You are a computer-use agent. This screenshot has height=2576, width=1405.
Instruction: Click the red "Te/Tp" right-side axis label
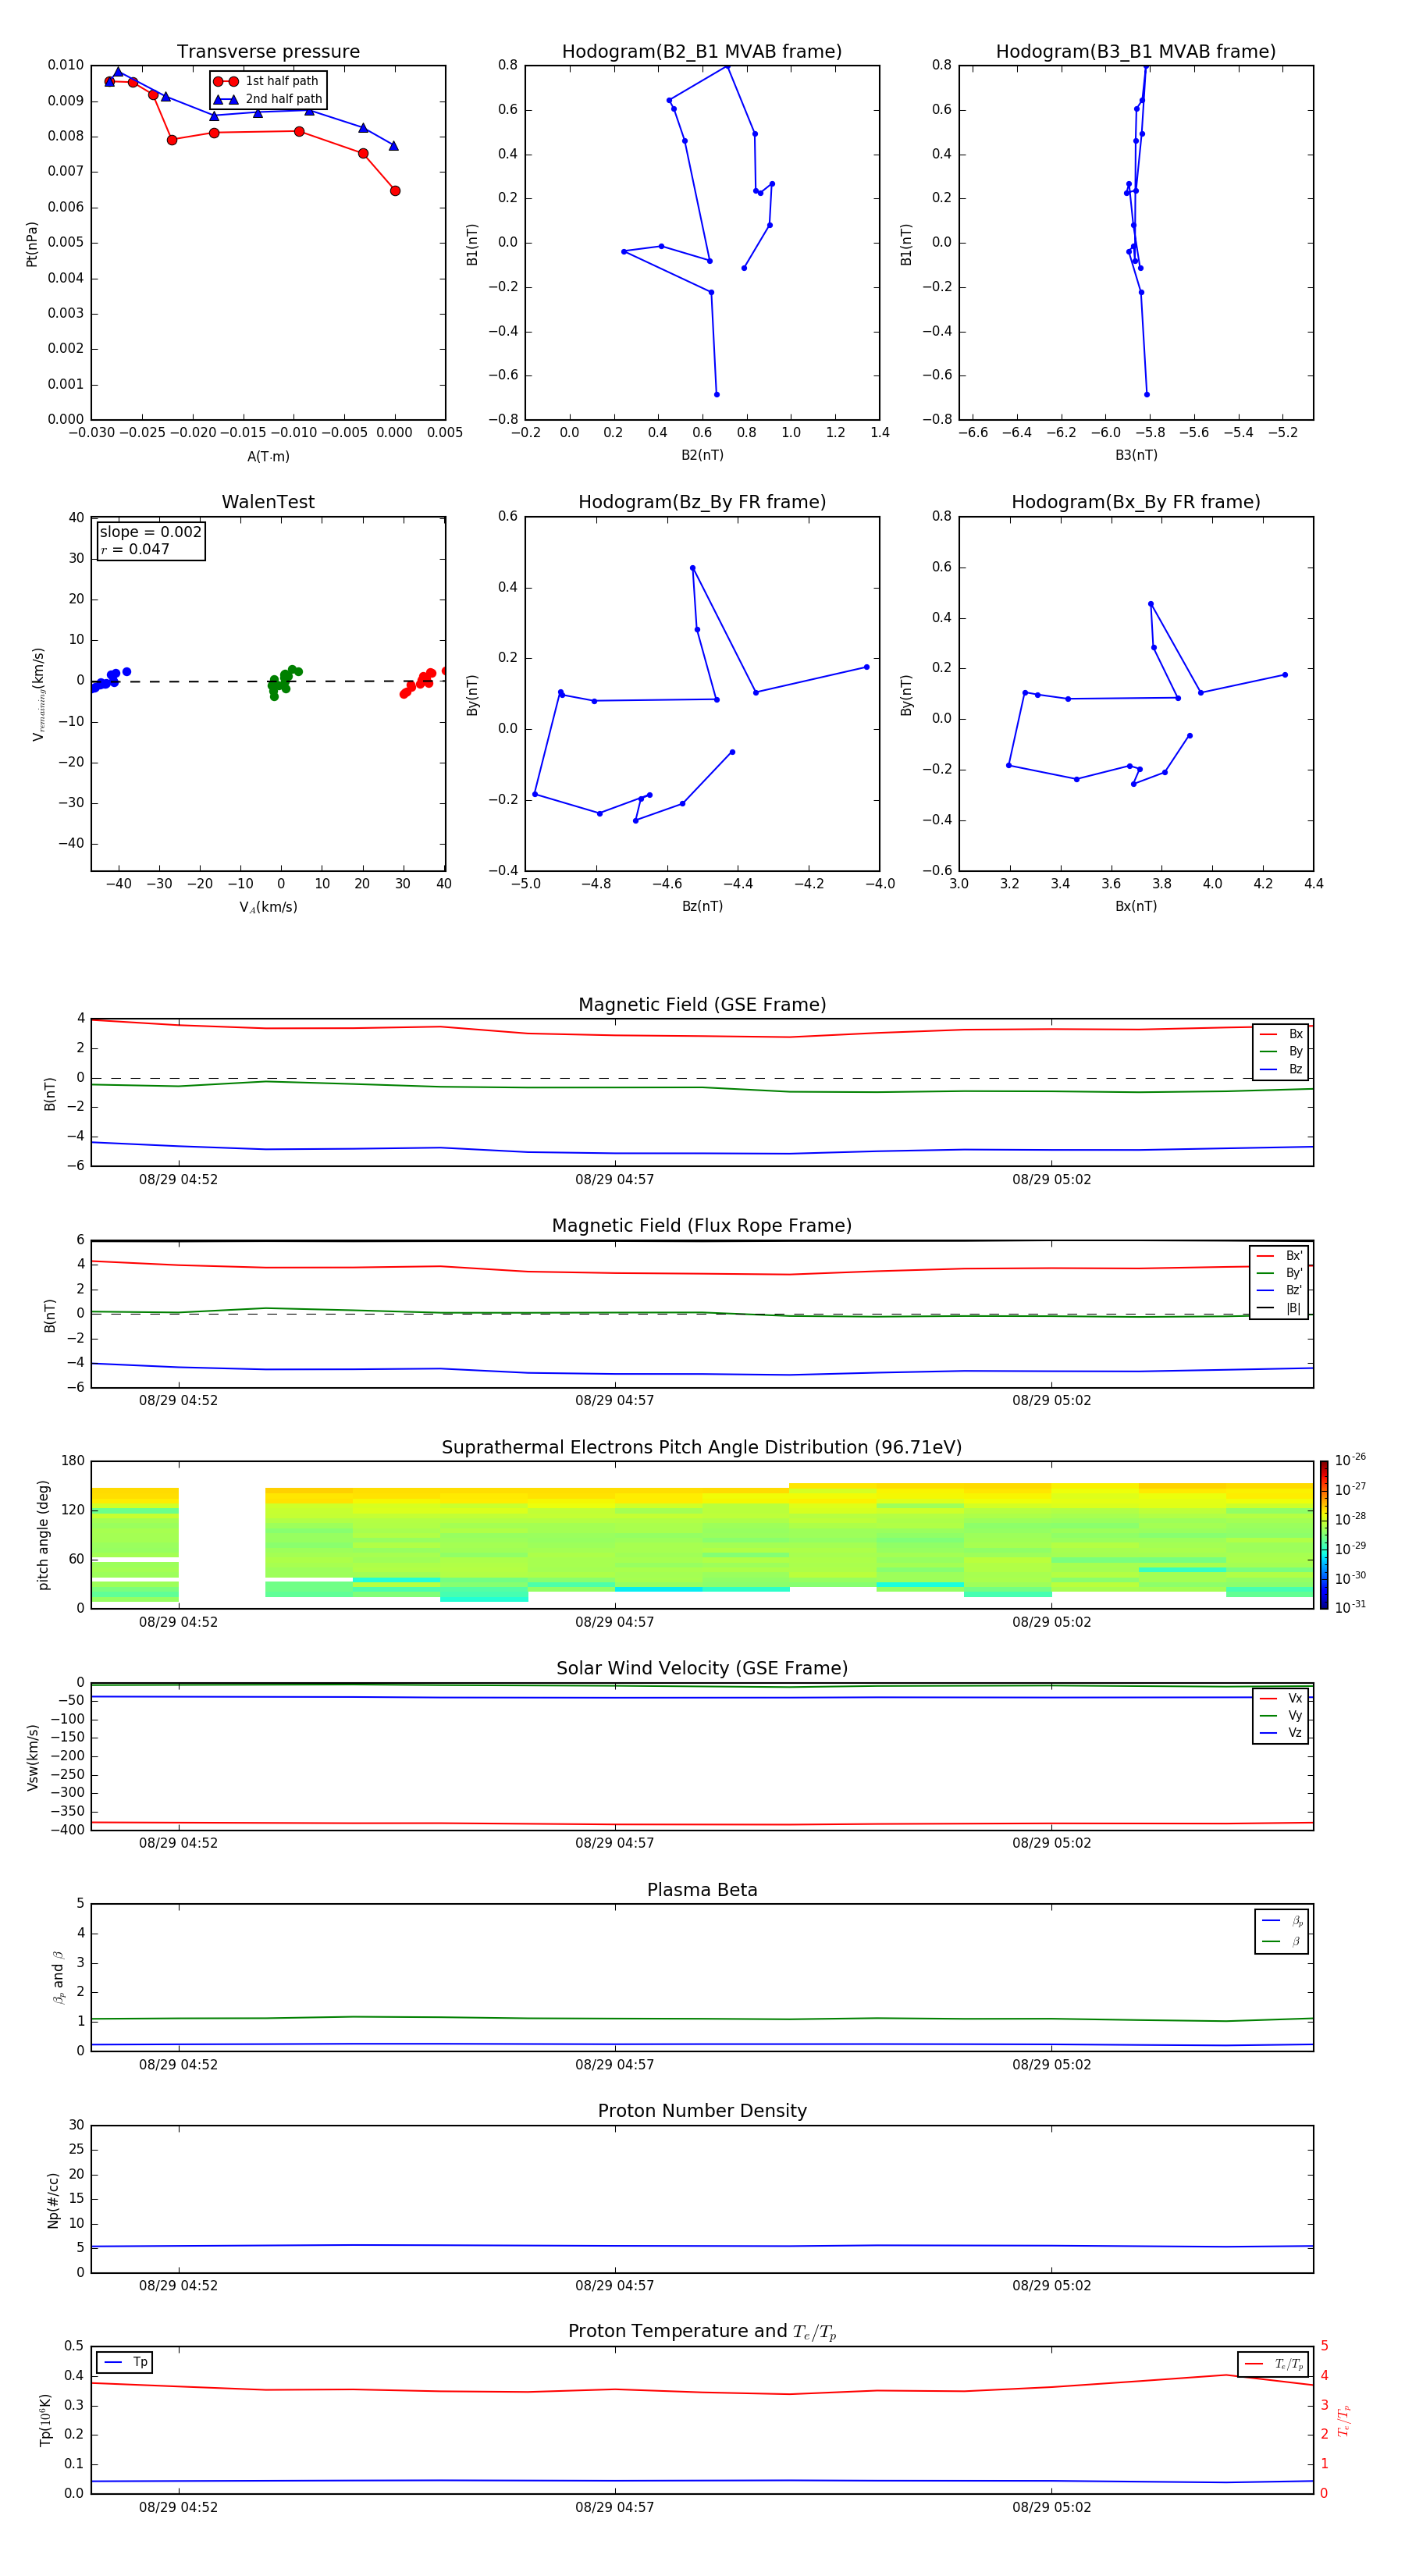[x=1343, y=2421]
